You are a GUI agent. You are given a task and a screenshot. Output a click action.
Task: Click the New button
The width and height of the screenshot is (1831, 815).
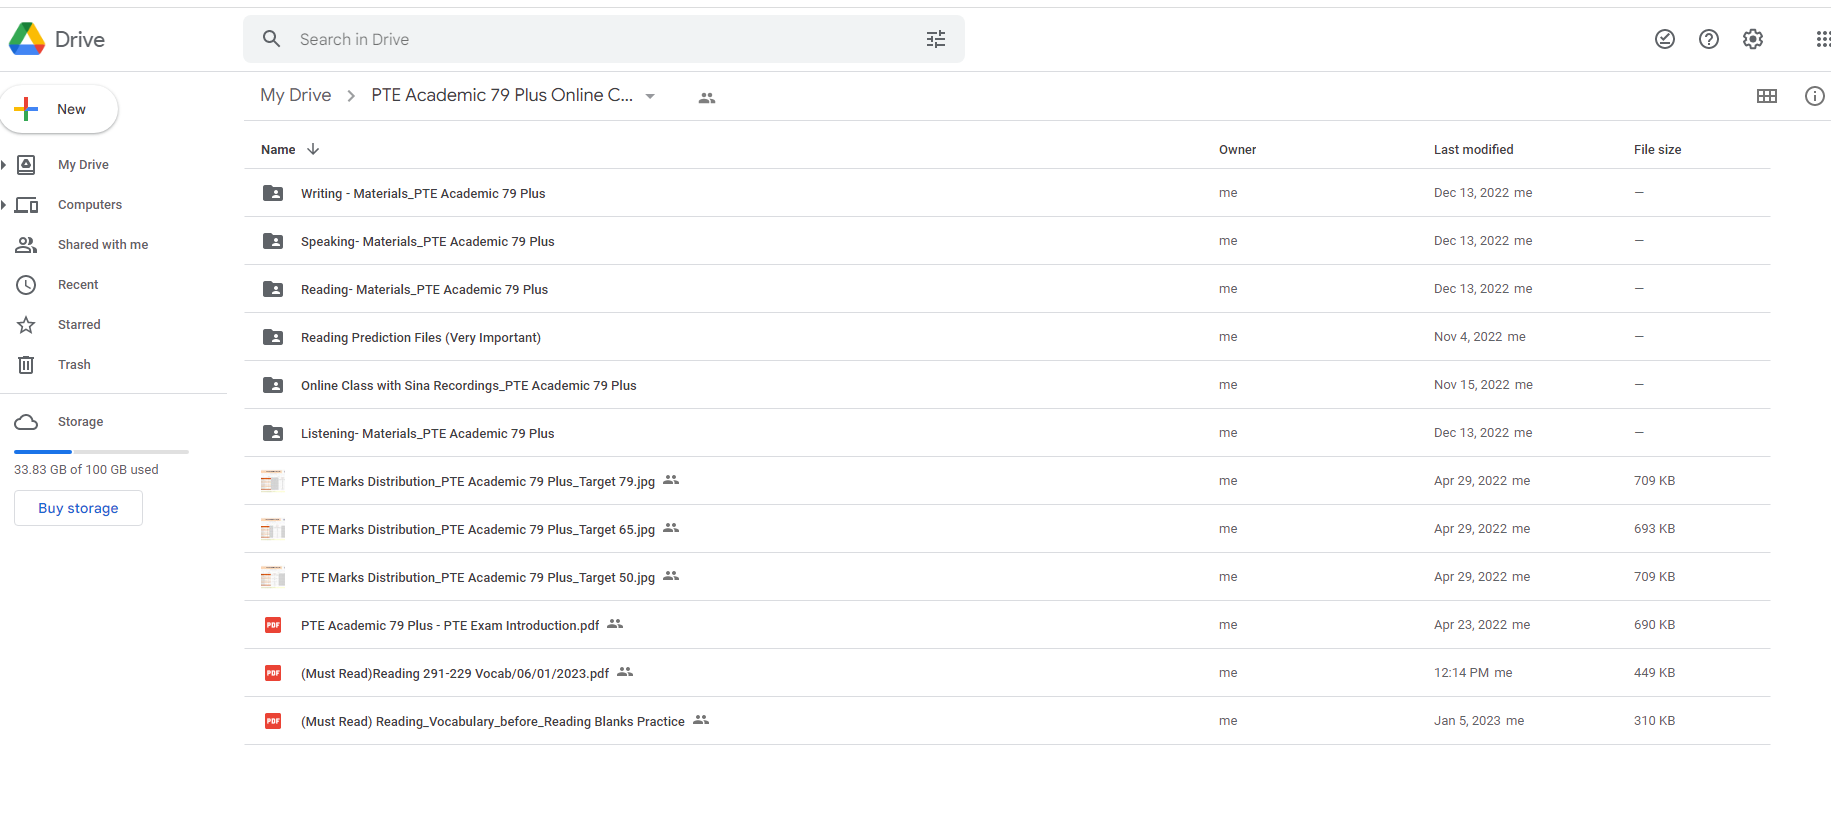[x=59, y=109]
